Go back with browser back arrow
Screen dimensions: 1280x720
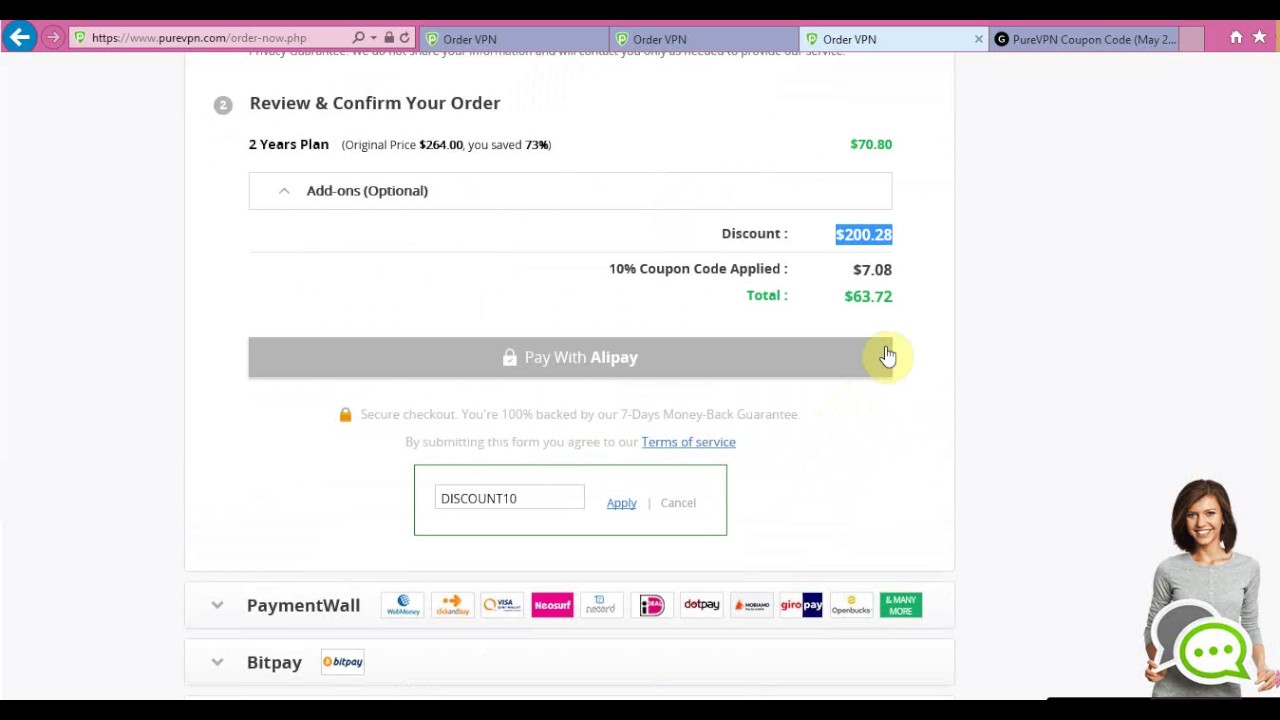tap(19, 38)
